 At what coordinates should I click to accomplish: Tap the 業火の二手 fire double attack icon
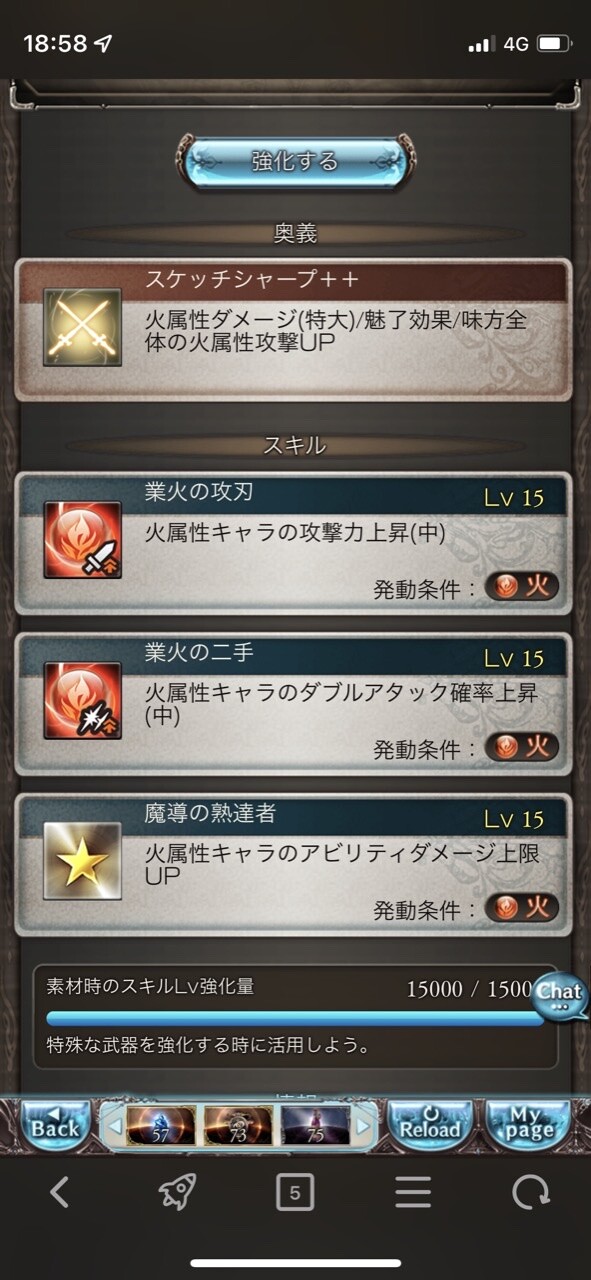(x=82, y=700)
